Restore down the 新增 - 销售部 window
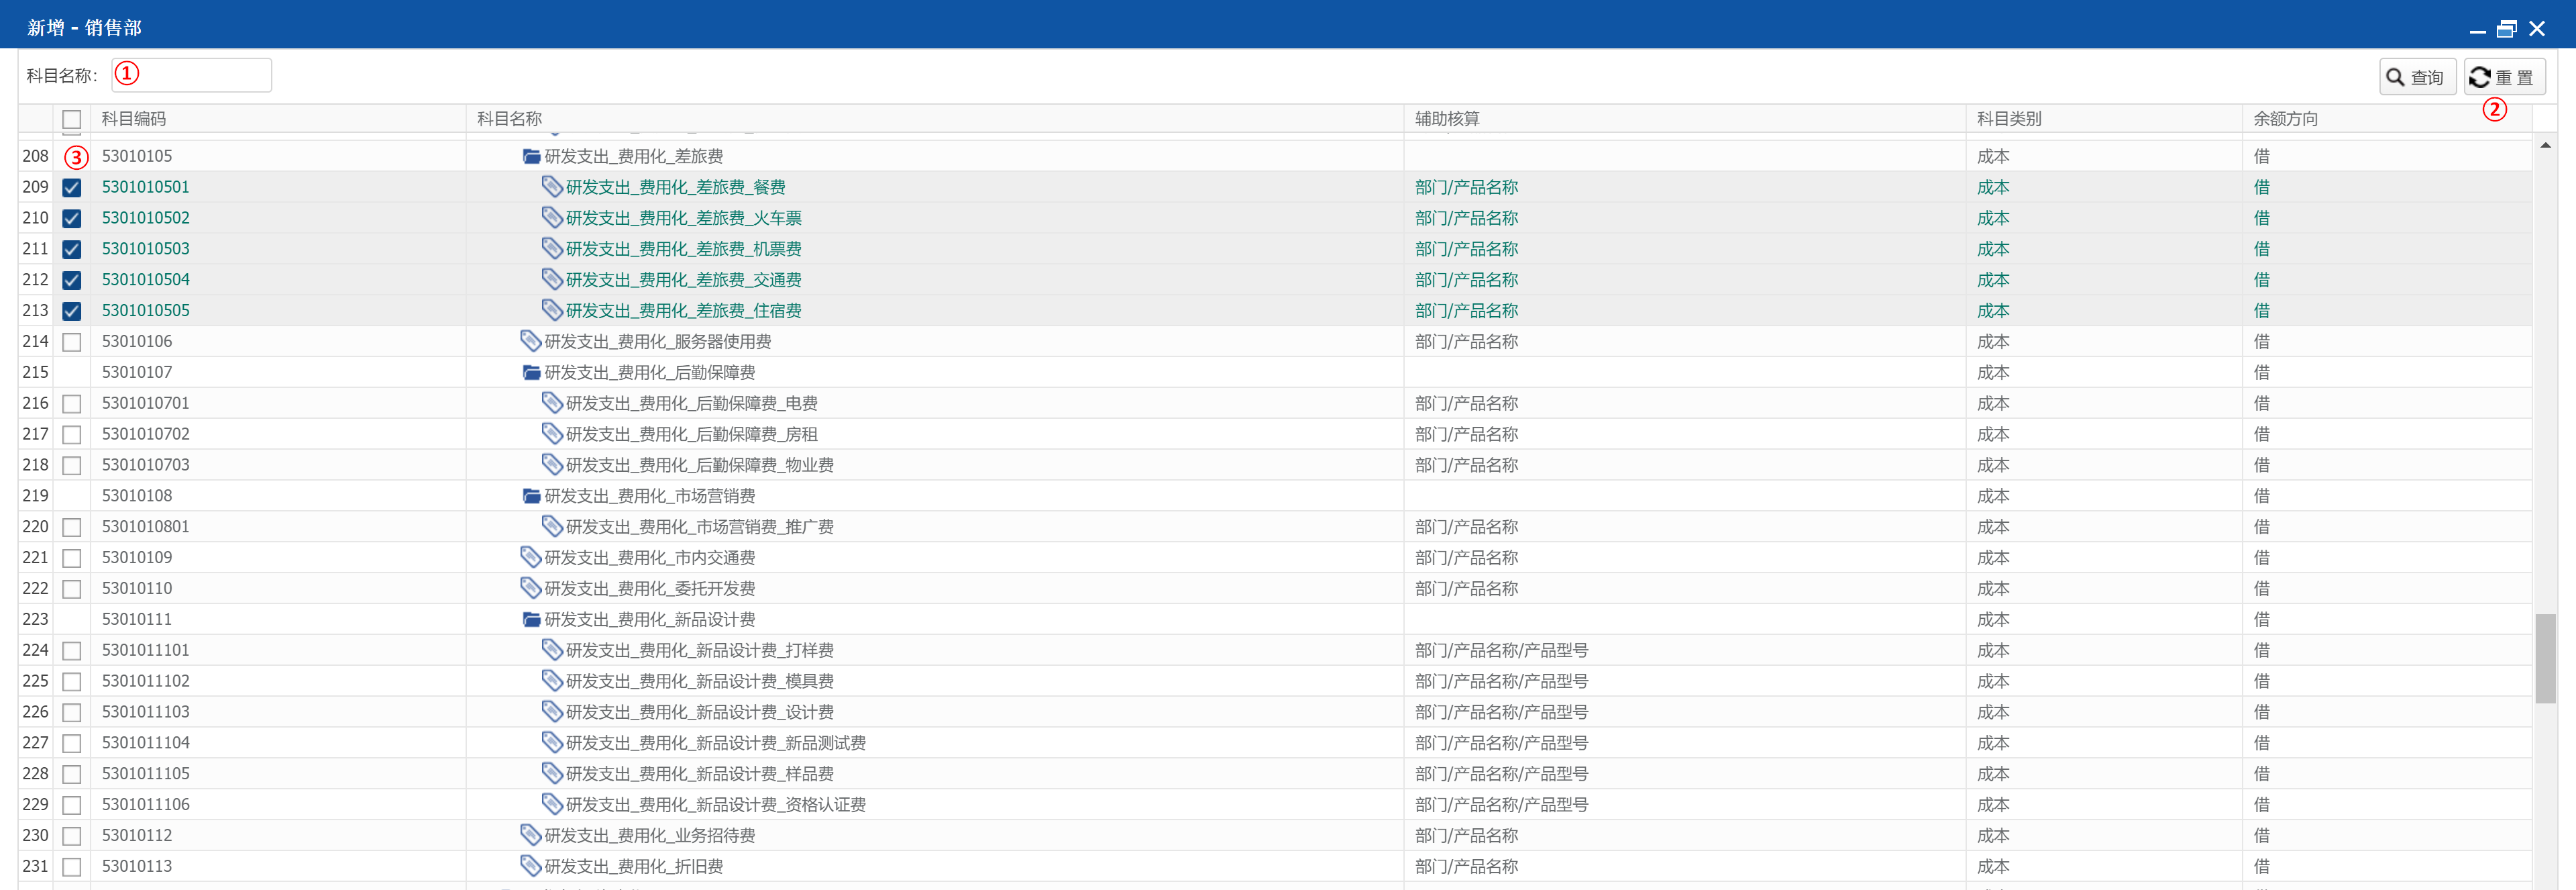This screenshot has width=2576, height=890. pos(2506,28)
